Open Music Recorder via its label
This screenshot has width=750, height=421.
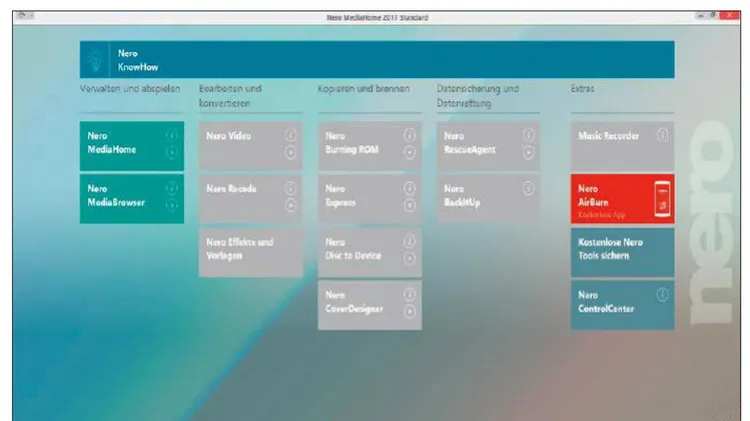coord(608,136)
